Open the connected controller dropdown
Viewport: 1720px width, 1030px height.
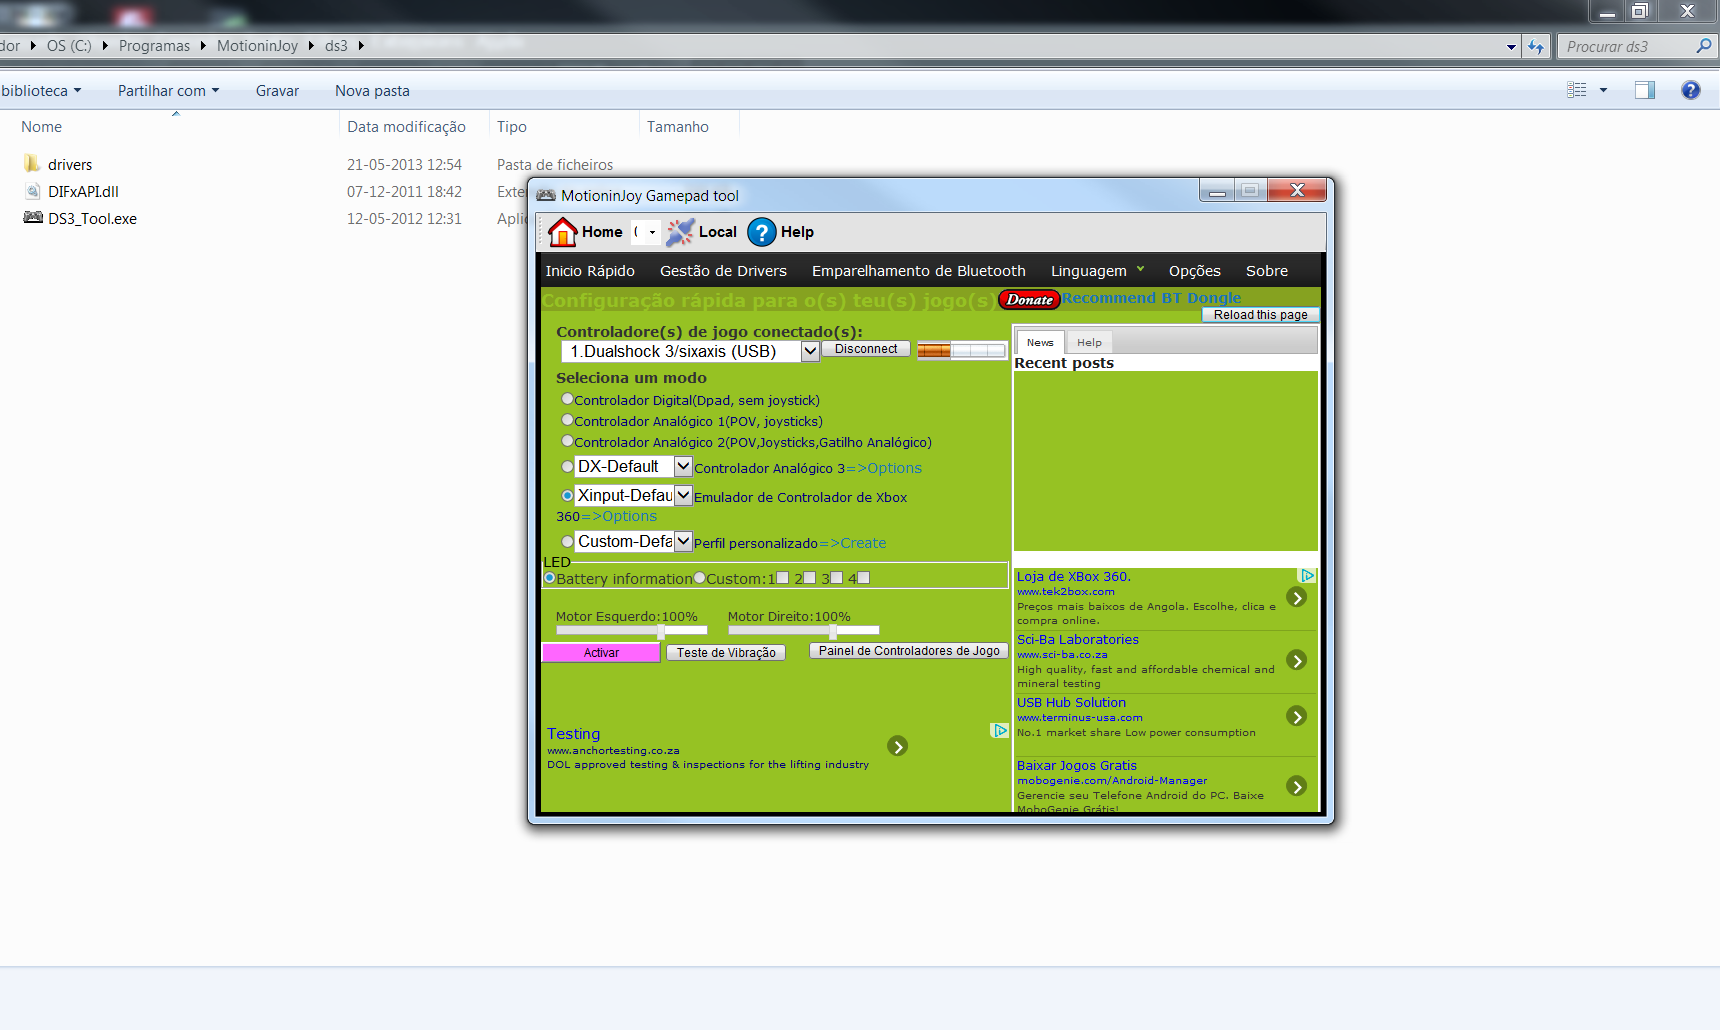click(x=810, y=351)
